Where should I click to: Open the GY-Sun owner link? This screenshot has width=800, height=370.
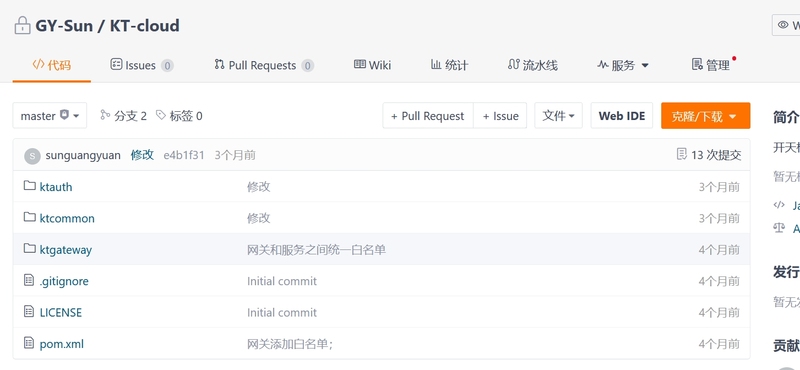[64, 26]
